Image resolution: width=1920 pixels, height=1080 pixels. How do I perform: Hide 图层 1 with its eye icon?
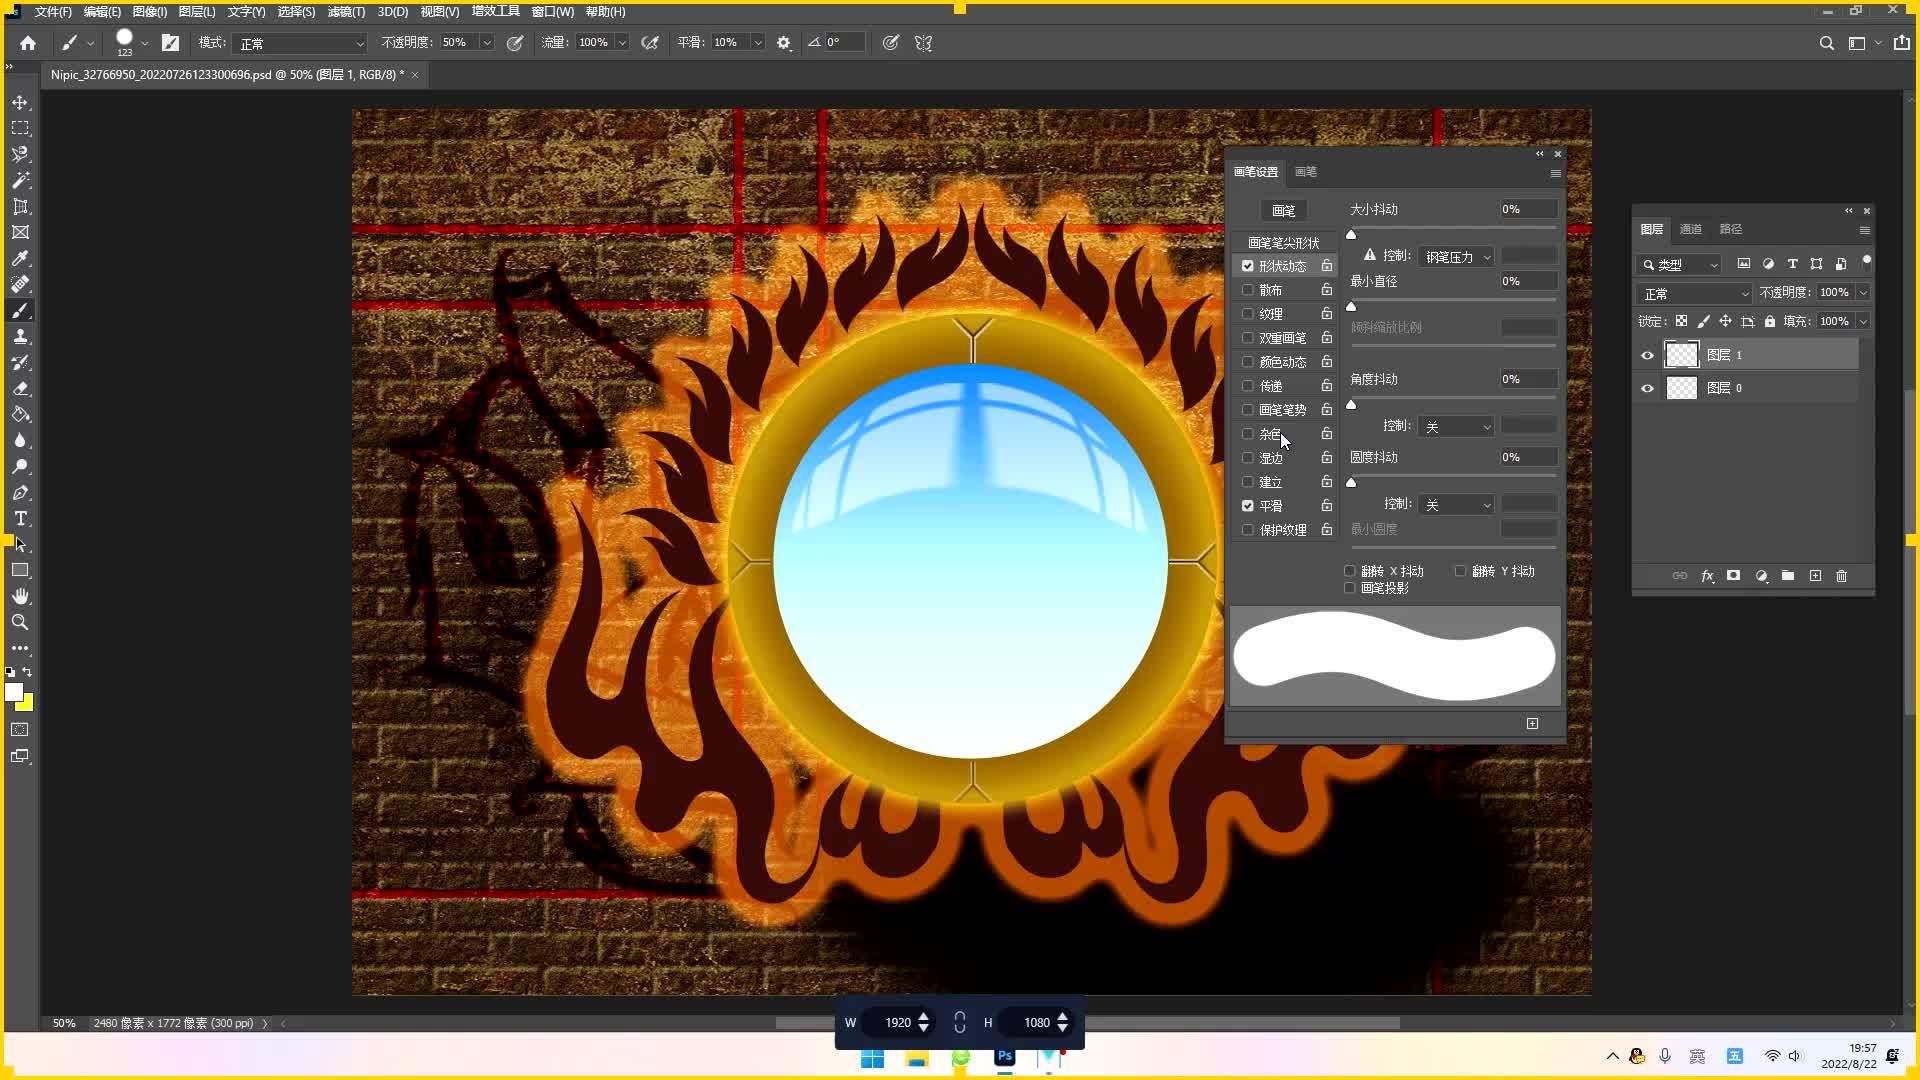point(1647,355)
